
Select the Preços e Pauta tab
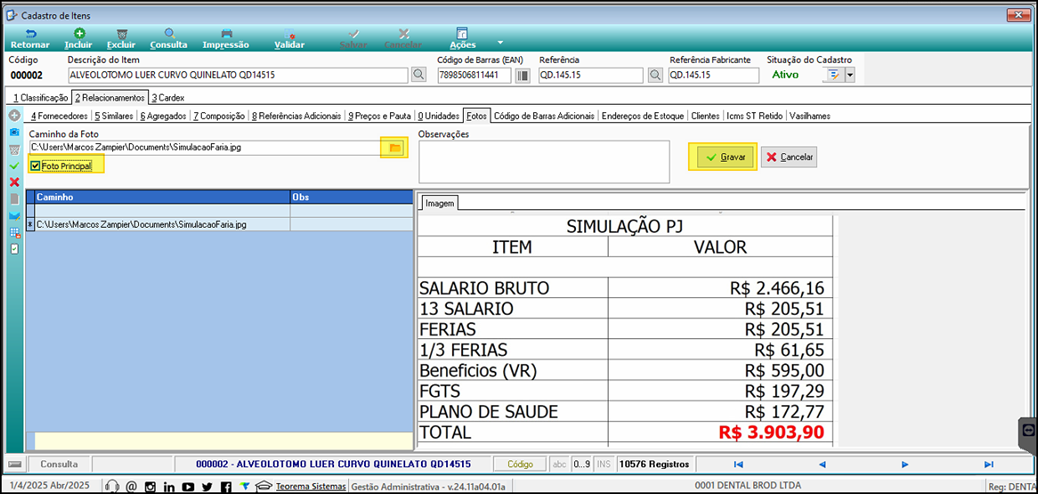[x=379, y=116]
